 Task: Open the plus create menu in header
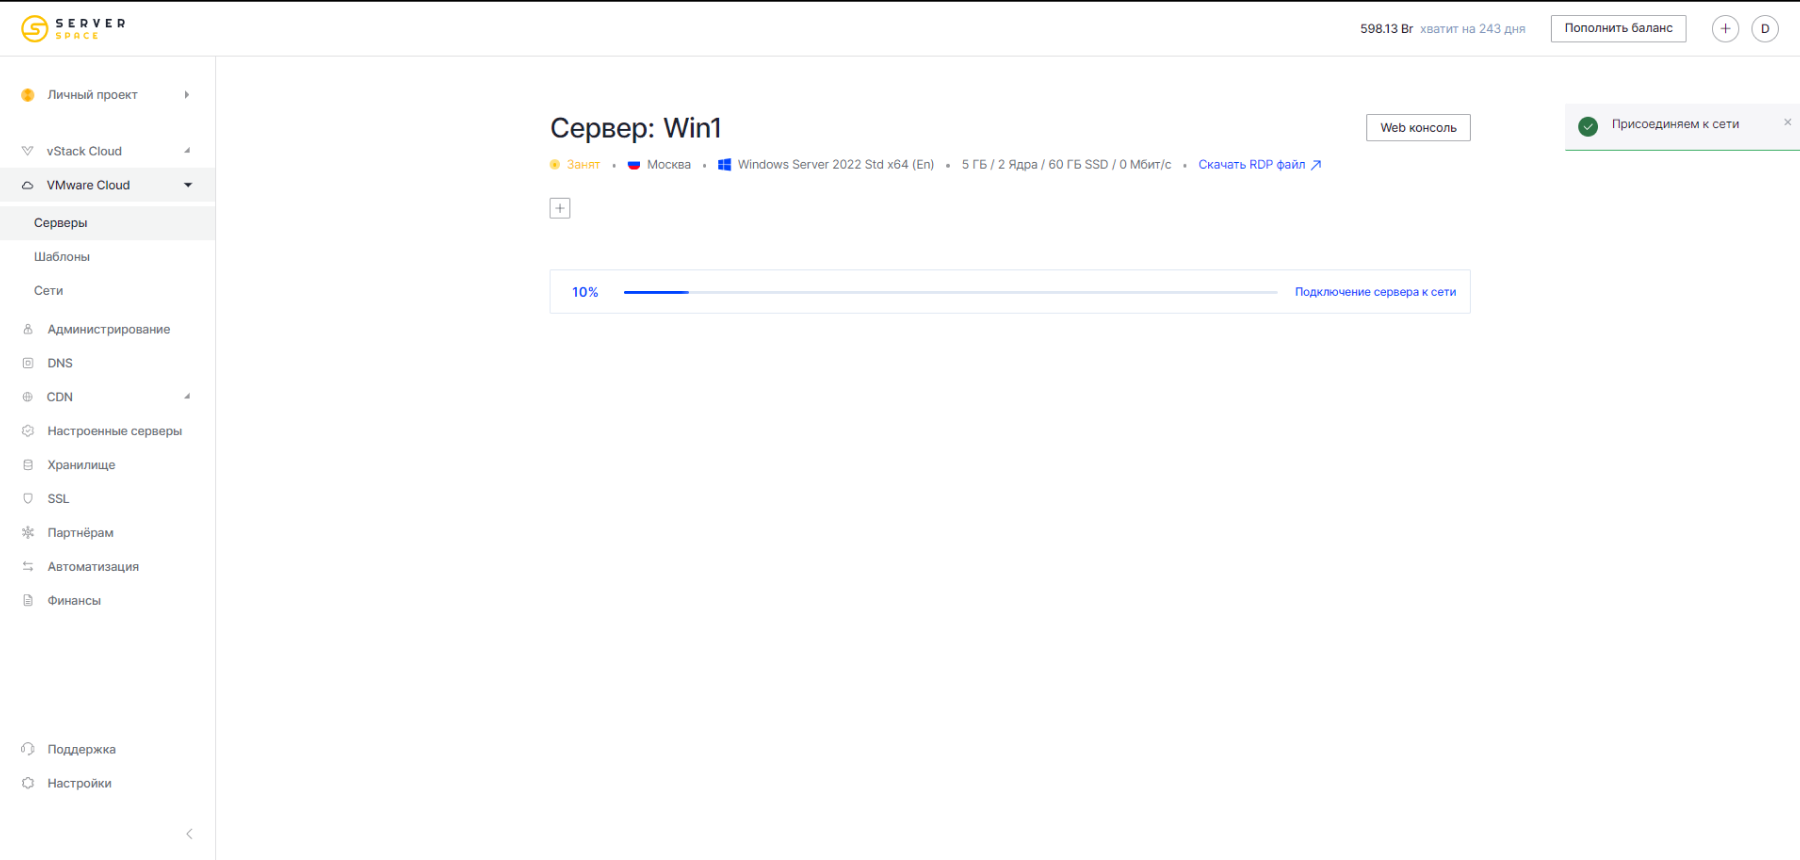(x=1725, y=29)
